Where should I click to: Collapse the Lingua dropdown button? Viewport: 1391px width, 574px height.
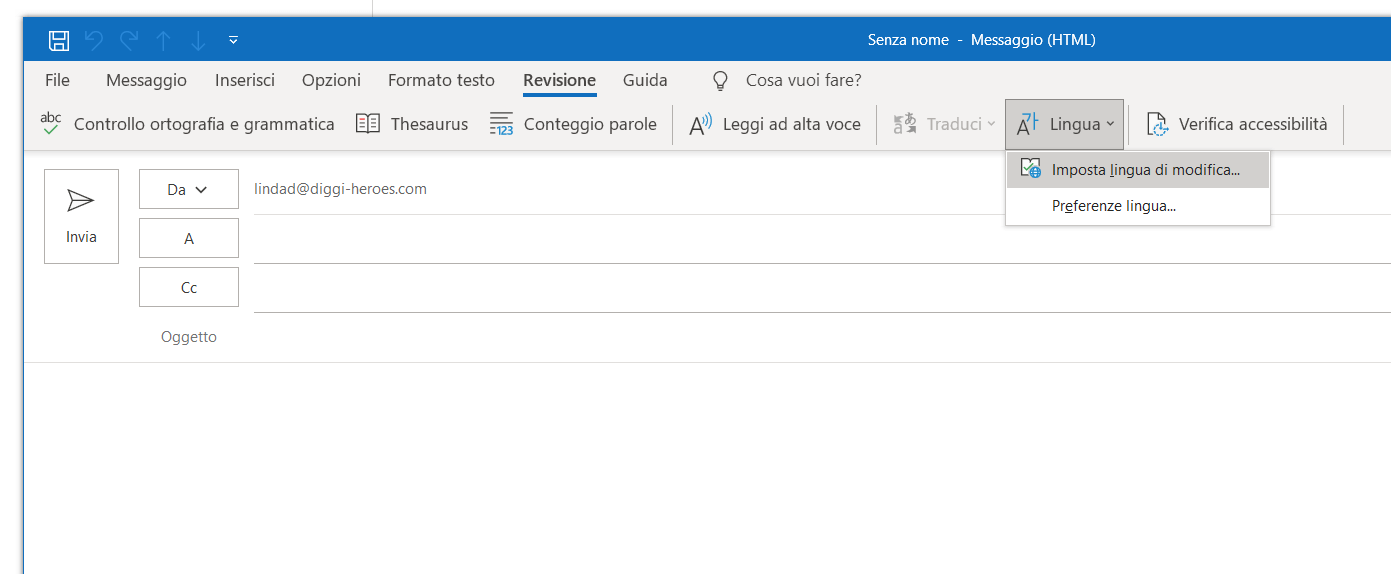(1065, 124)
